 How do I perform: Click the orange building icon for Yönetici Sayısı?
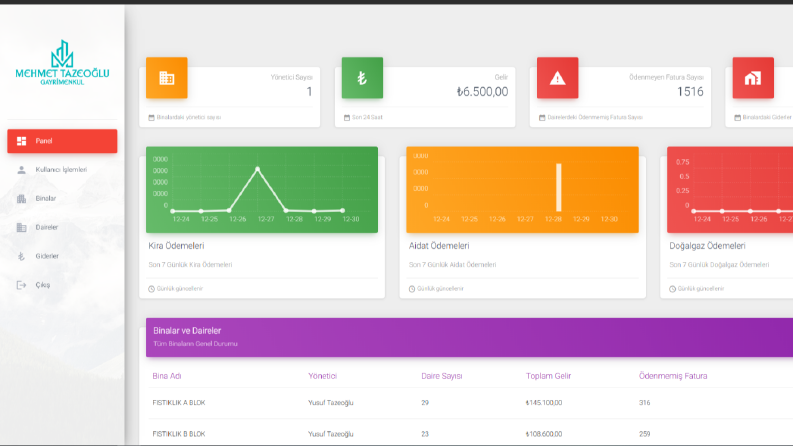[x=166, y=78]
